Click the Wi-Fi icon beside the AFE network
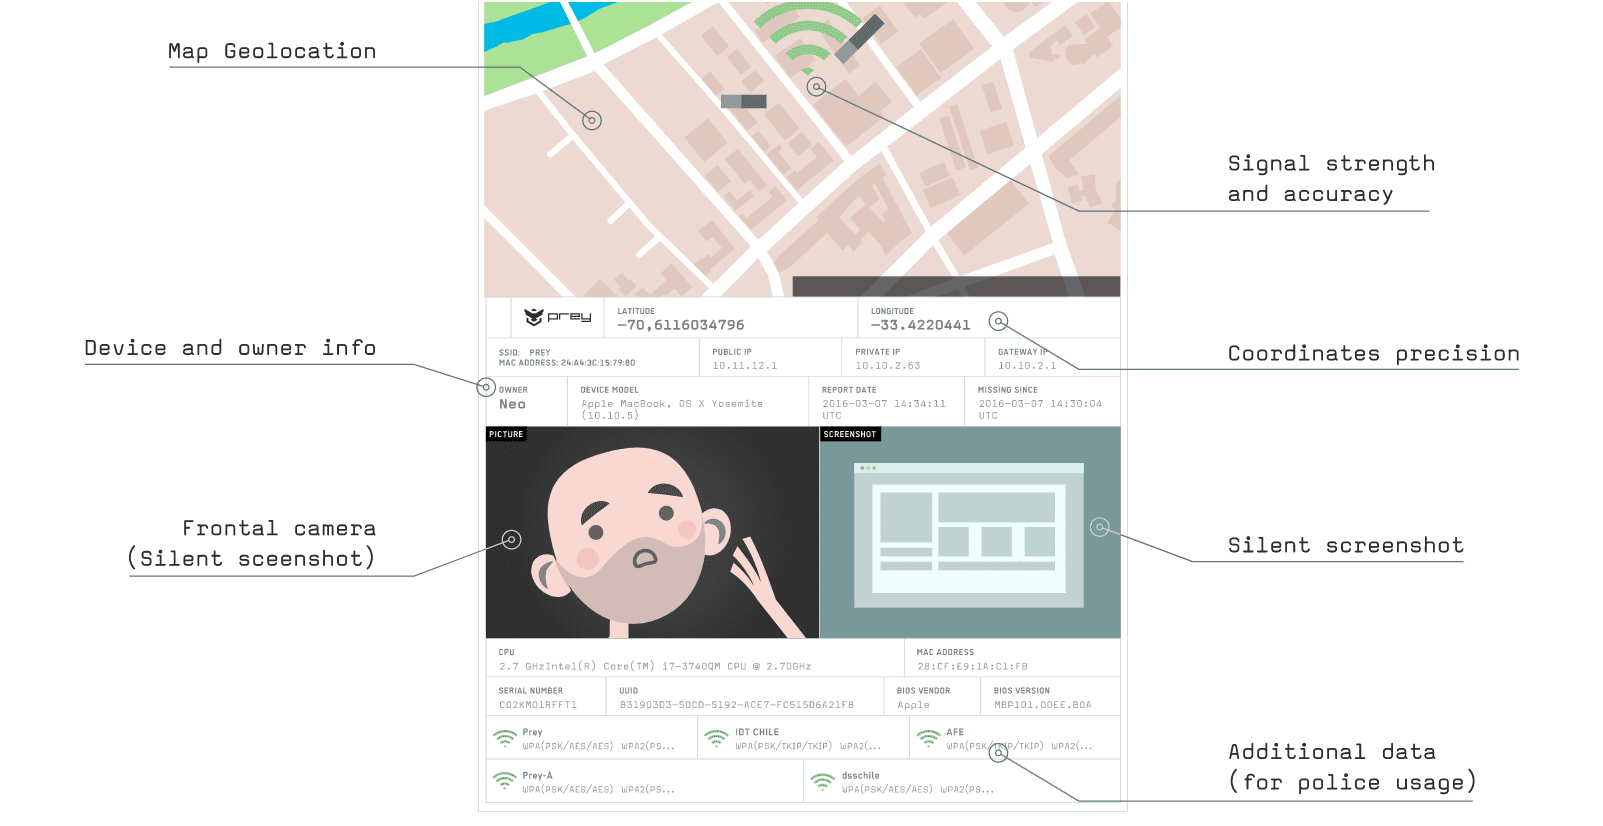The height and width of the screenshot is (826, 1603). click(x=929, y=739)
